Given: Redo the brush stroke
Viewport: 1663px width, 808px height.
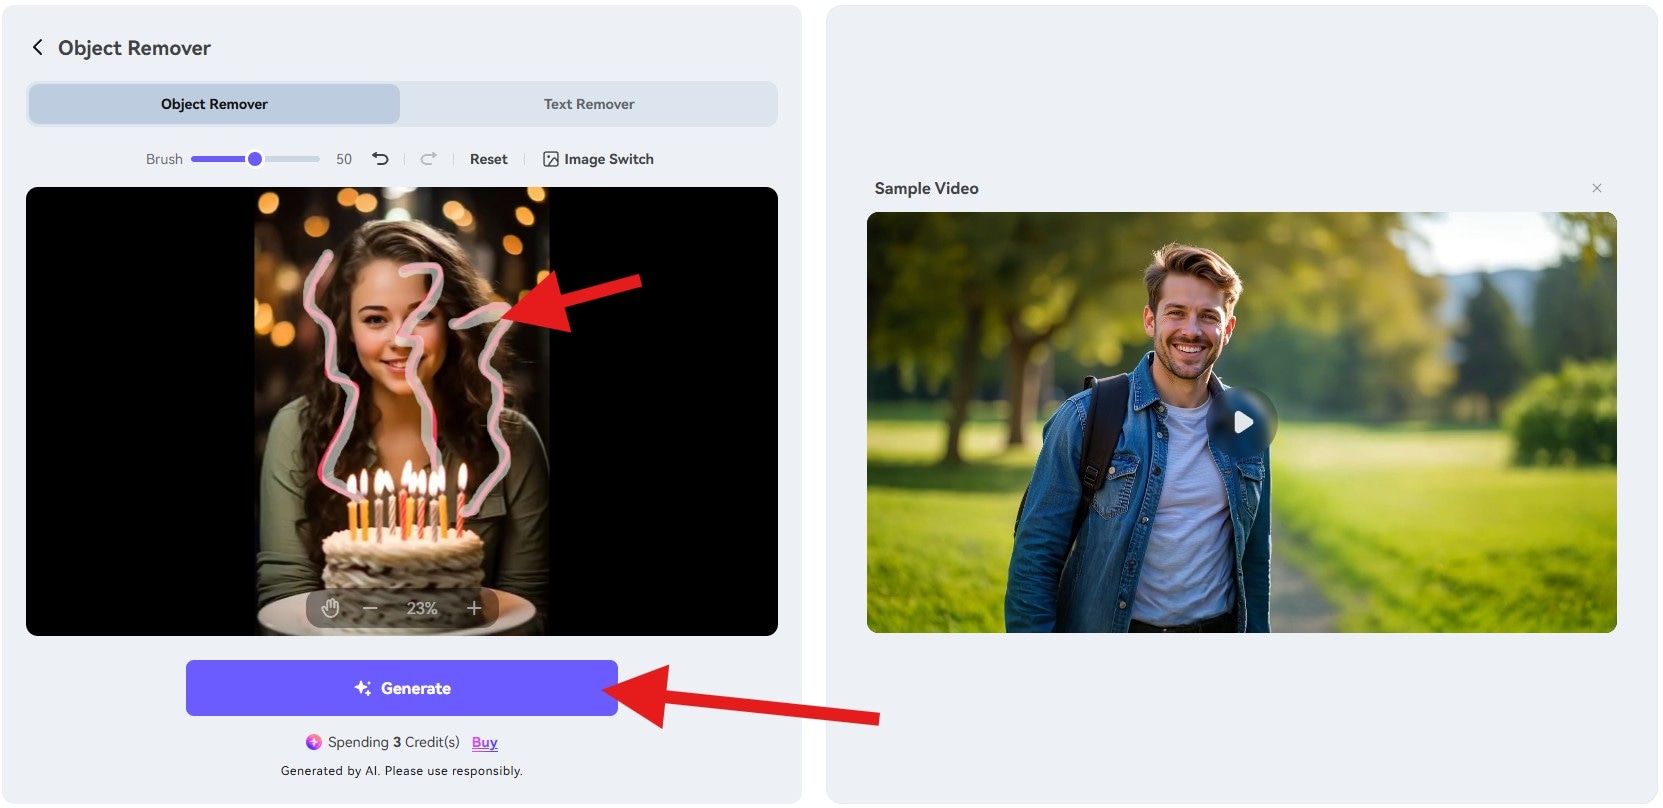Looking at the screenshot, I should [428, 159].
